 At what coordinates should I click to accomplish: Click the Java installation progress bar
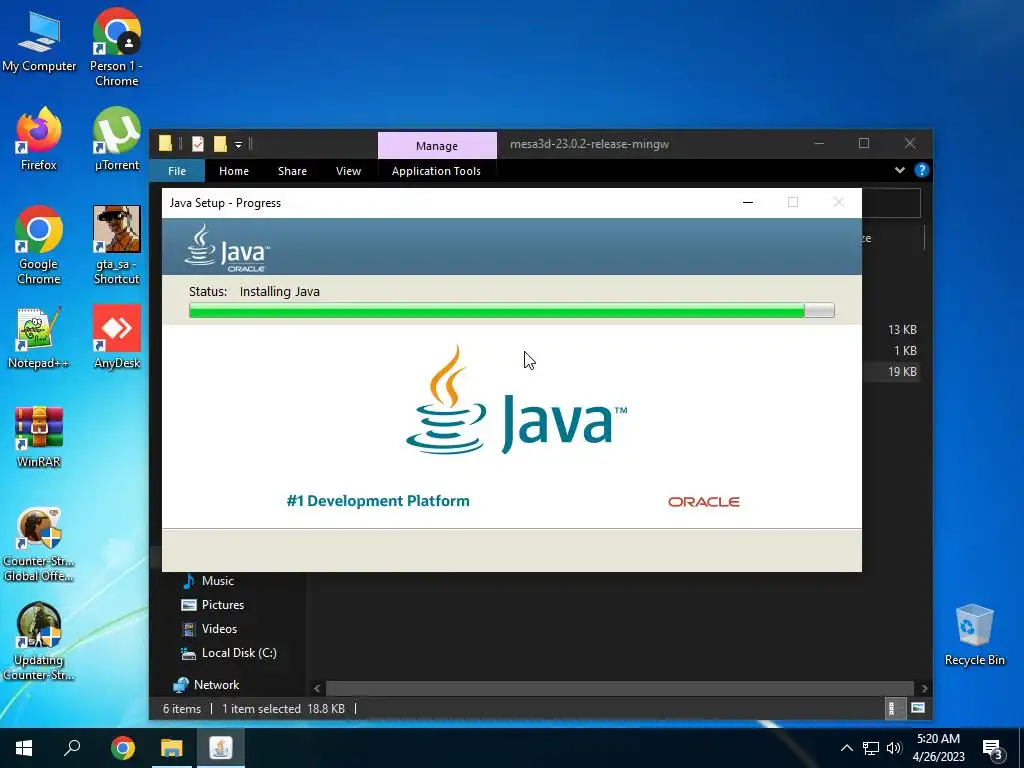pos(511,310)
